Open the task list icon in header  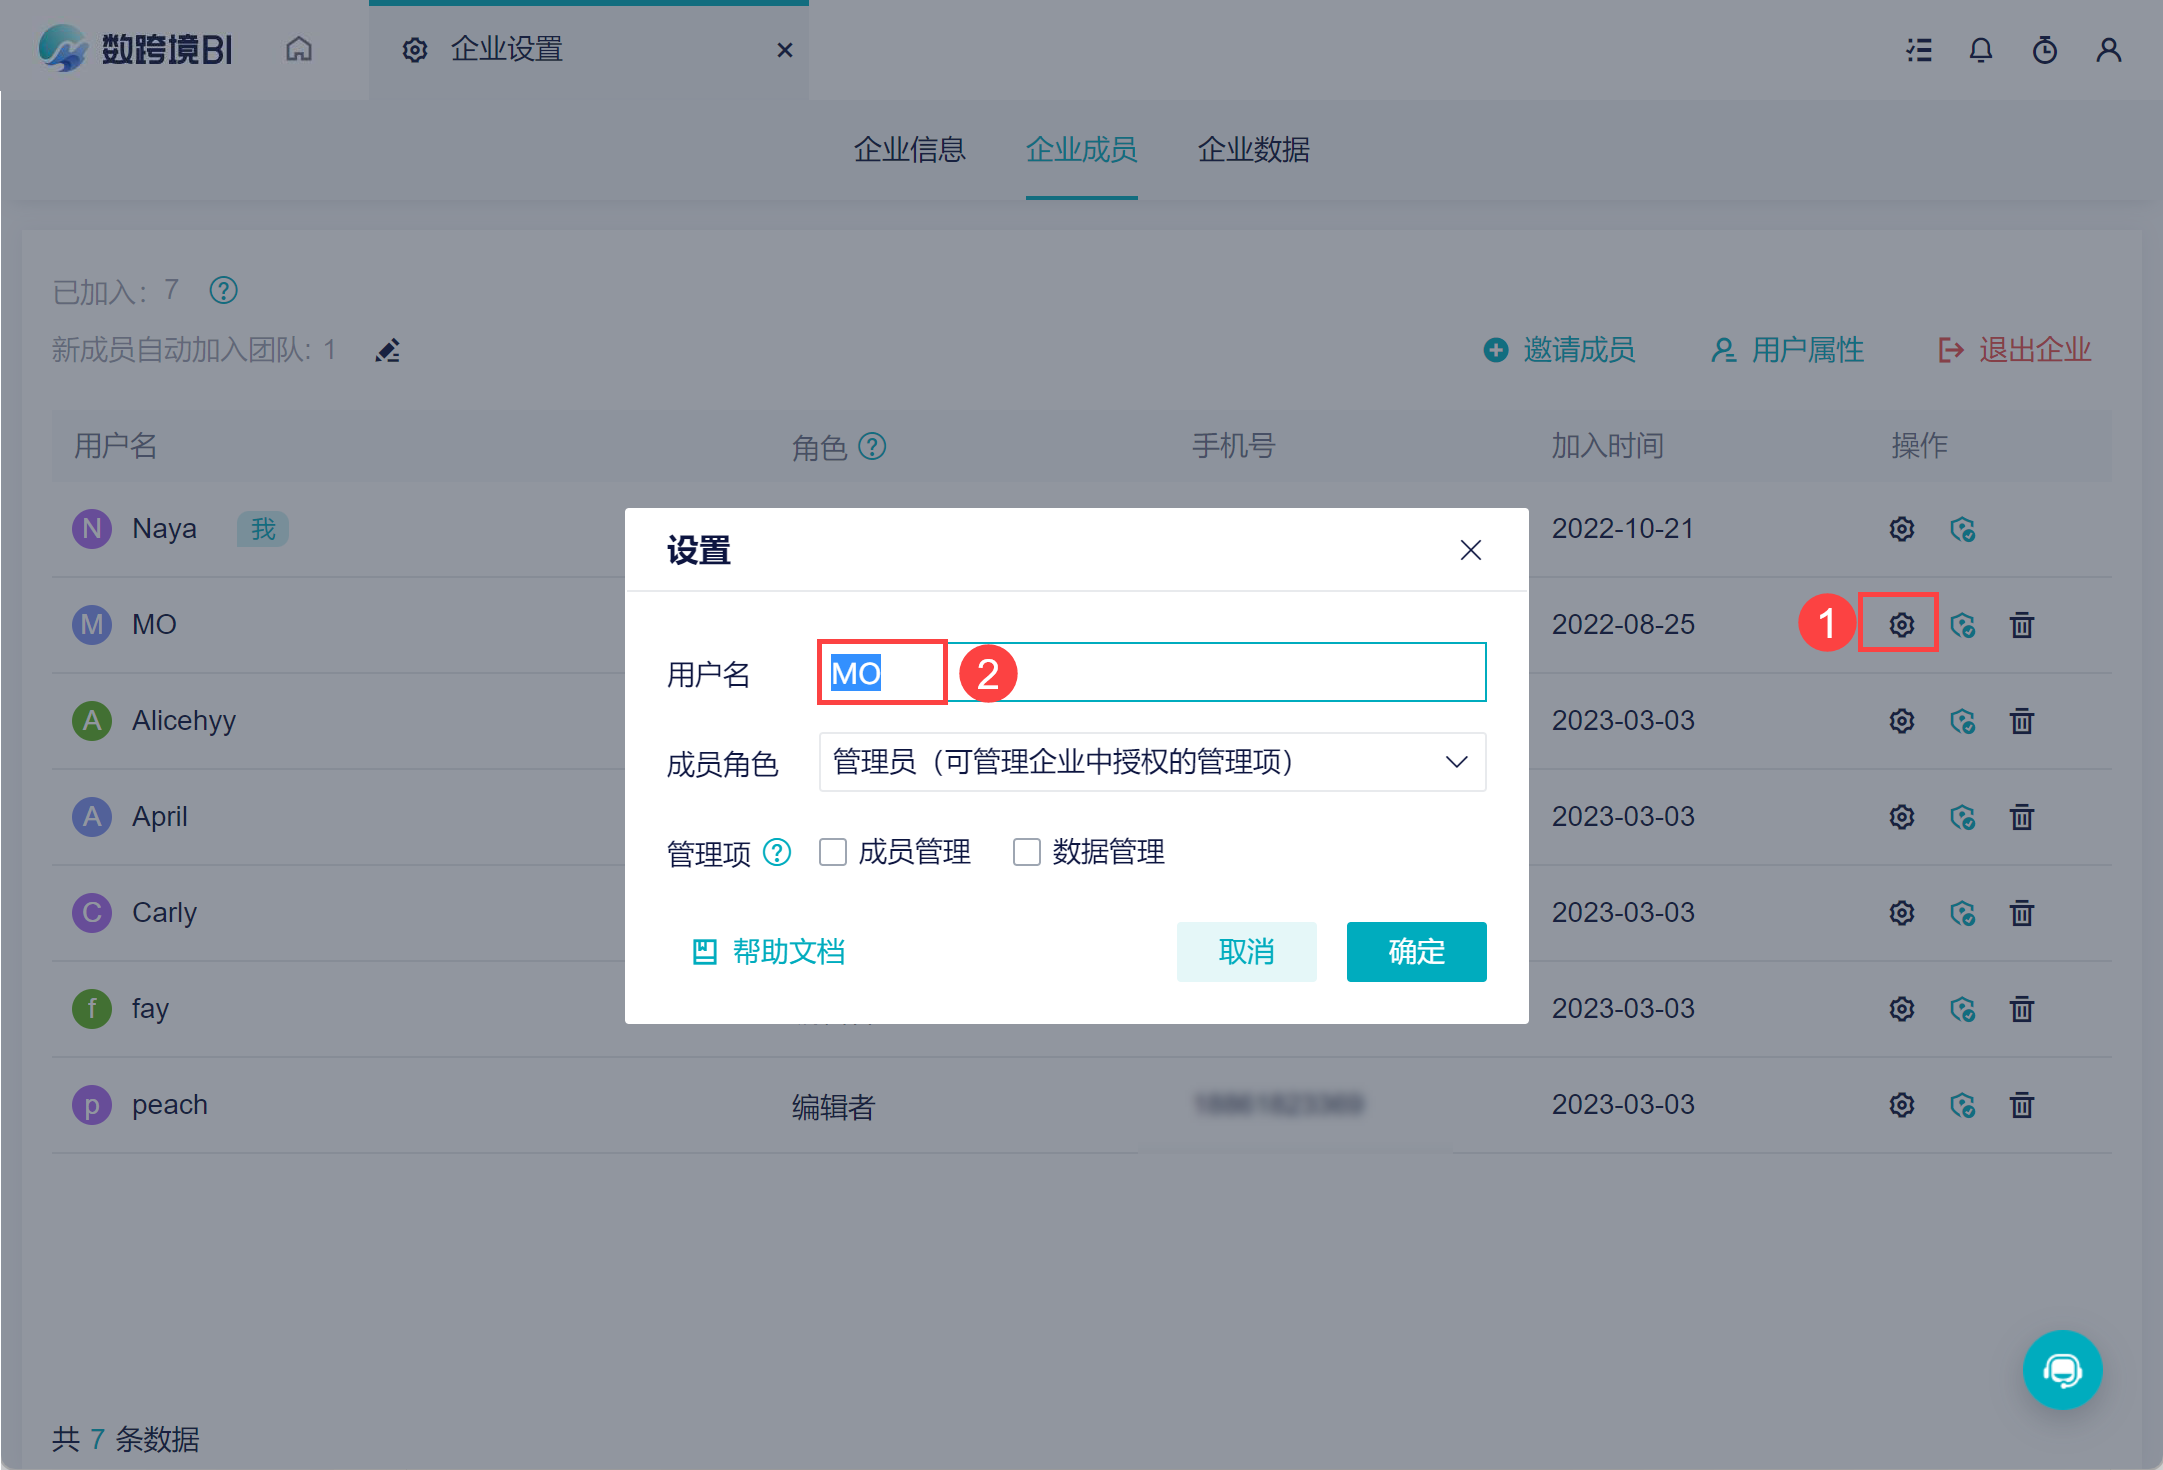pyautogui.click(x=1918, y=50)
